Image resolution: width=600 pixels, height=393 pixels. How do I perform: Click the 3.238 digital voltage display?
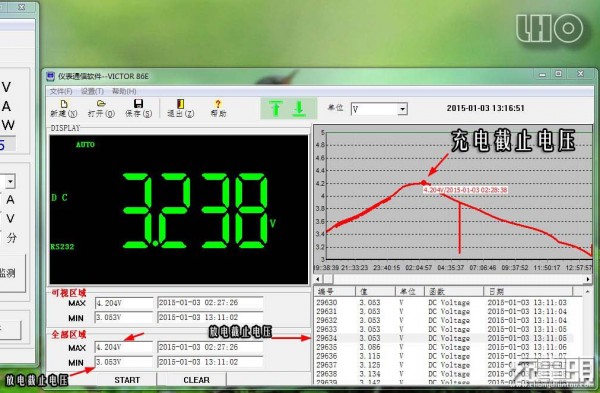click(x=195, y=210)
